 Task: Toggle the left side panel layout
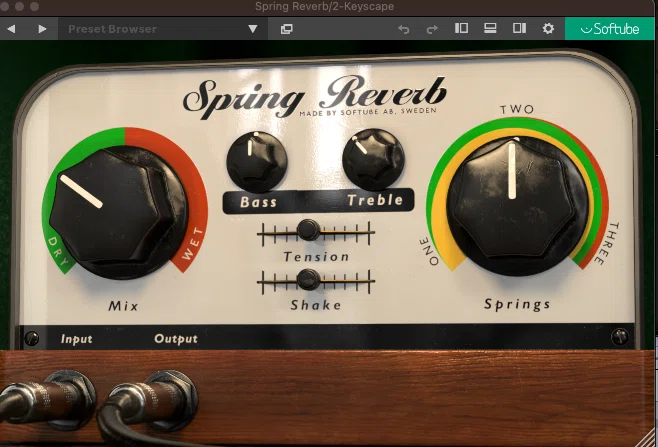(461, 28)
